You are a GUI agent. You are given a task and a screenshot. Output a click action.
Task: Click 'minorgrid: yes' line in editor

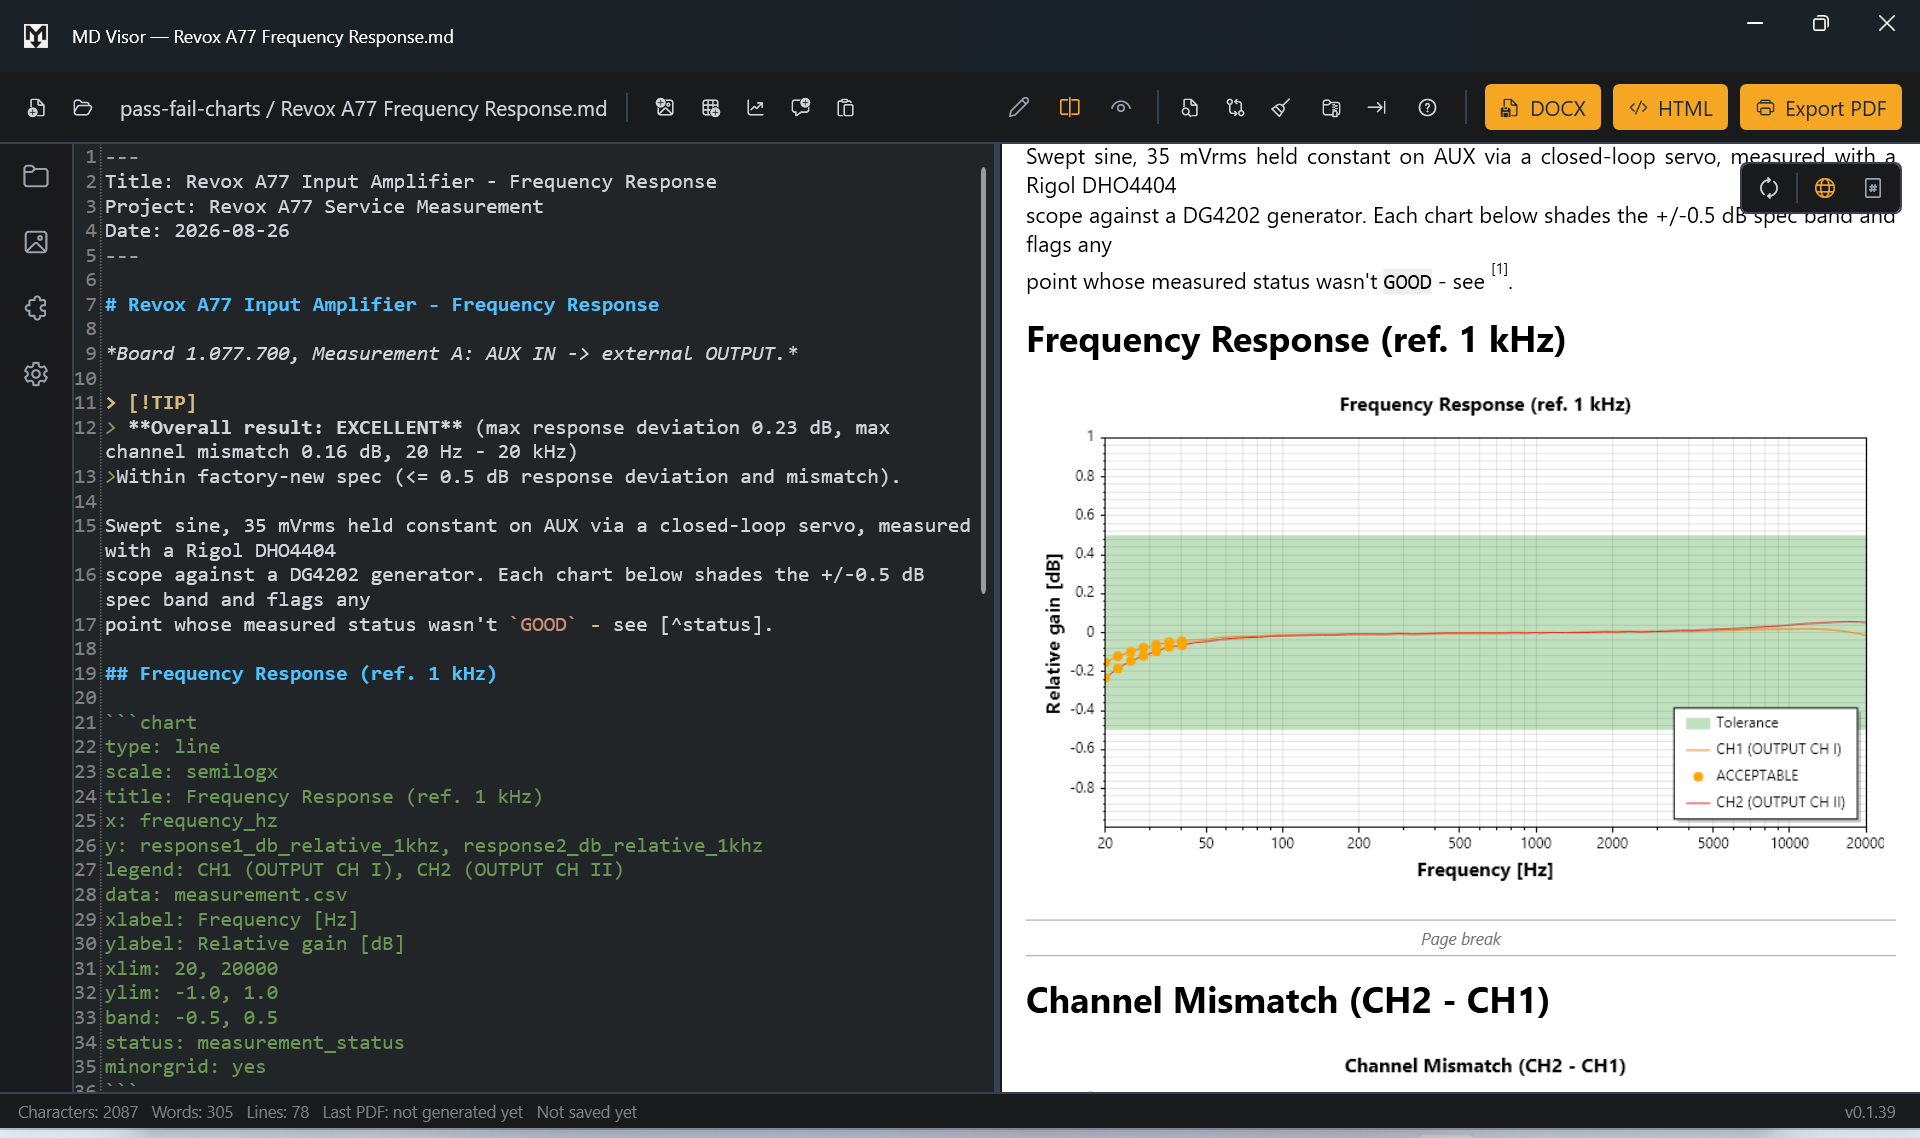(x=185, y=1067)
